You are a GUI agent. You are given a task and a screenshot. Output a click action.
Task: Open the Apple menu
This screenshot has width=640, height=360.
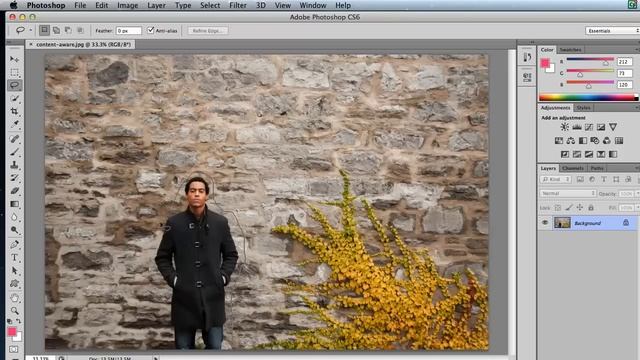click(x=13, y=5)
